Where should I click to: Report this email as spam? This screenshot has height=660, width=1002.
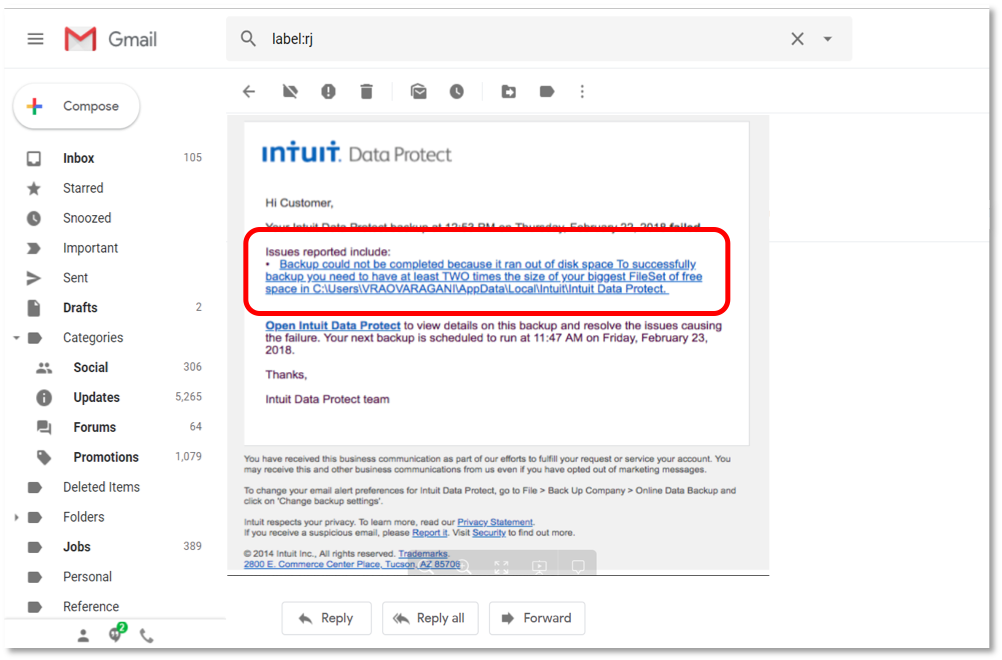[328, 92]
